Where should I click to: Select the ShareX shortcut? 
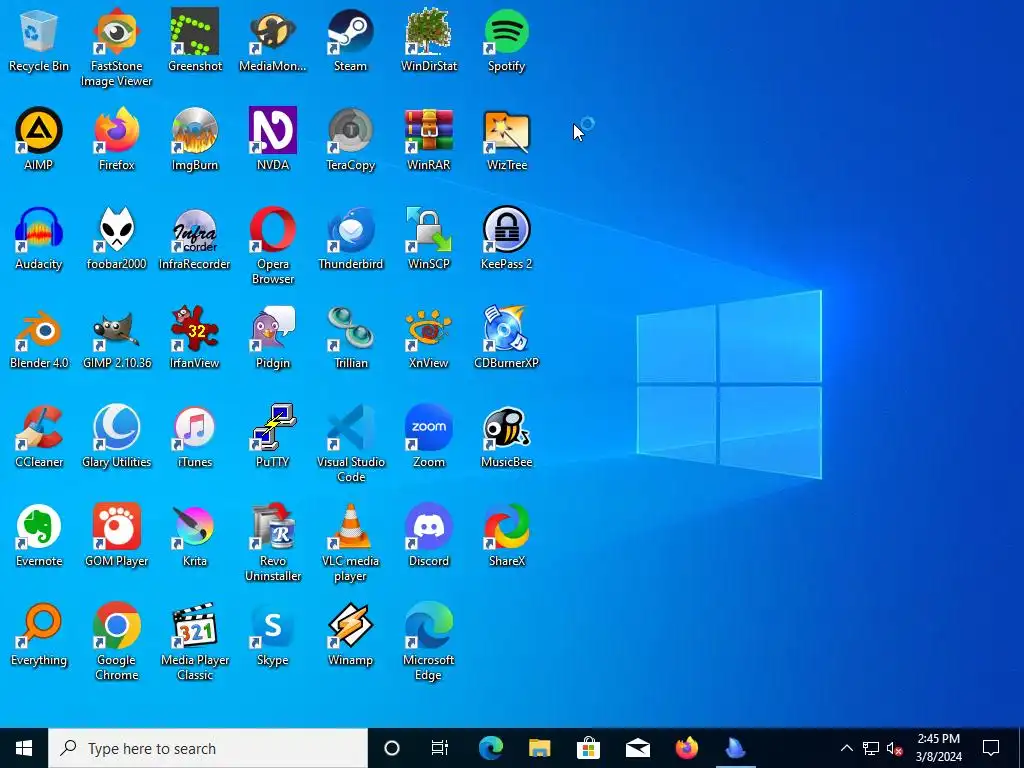[507, 526]
